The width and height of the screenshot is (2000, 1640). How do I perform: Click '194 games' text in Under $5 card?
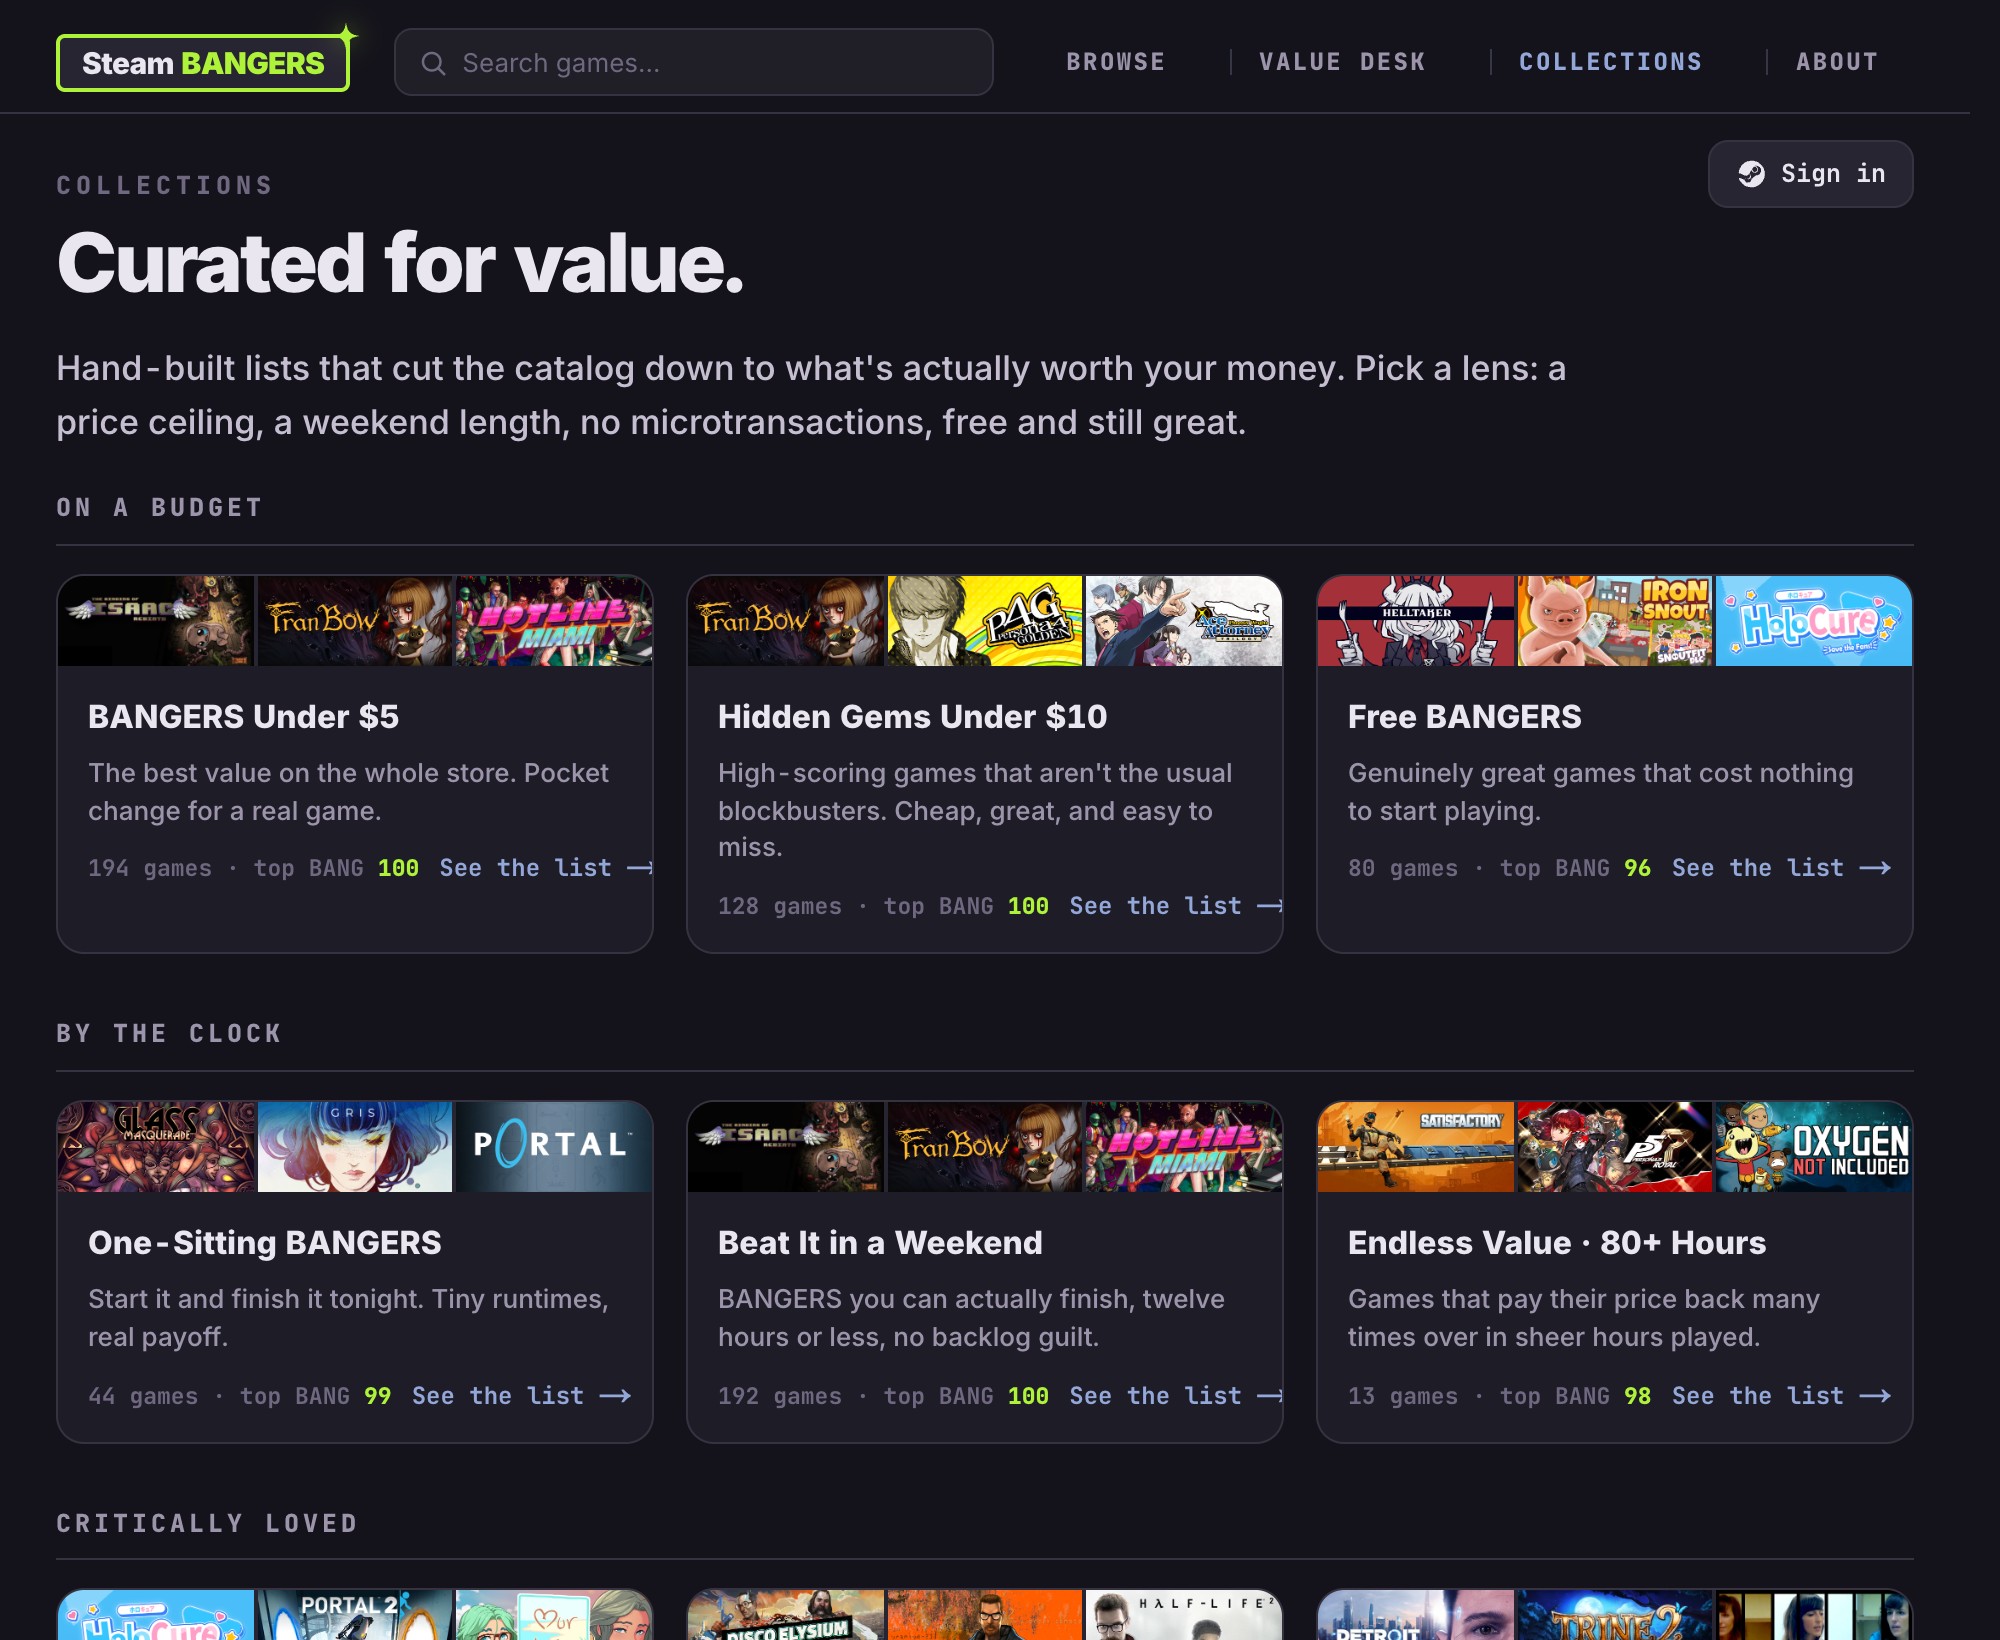coord(150,868)
